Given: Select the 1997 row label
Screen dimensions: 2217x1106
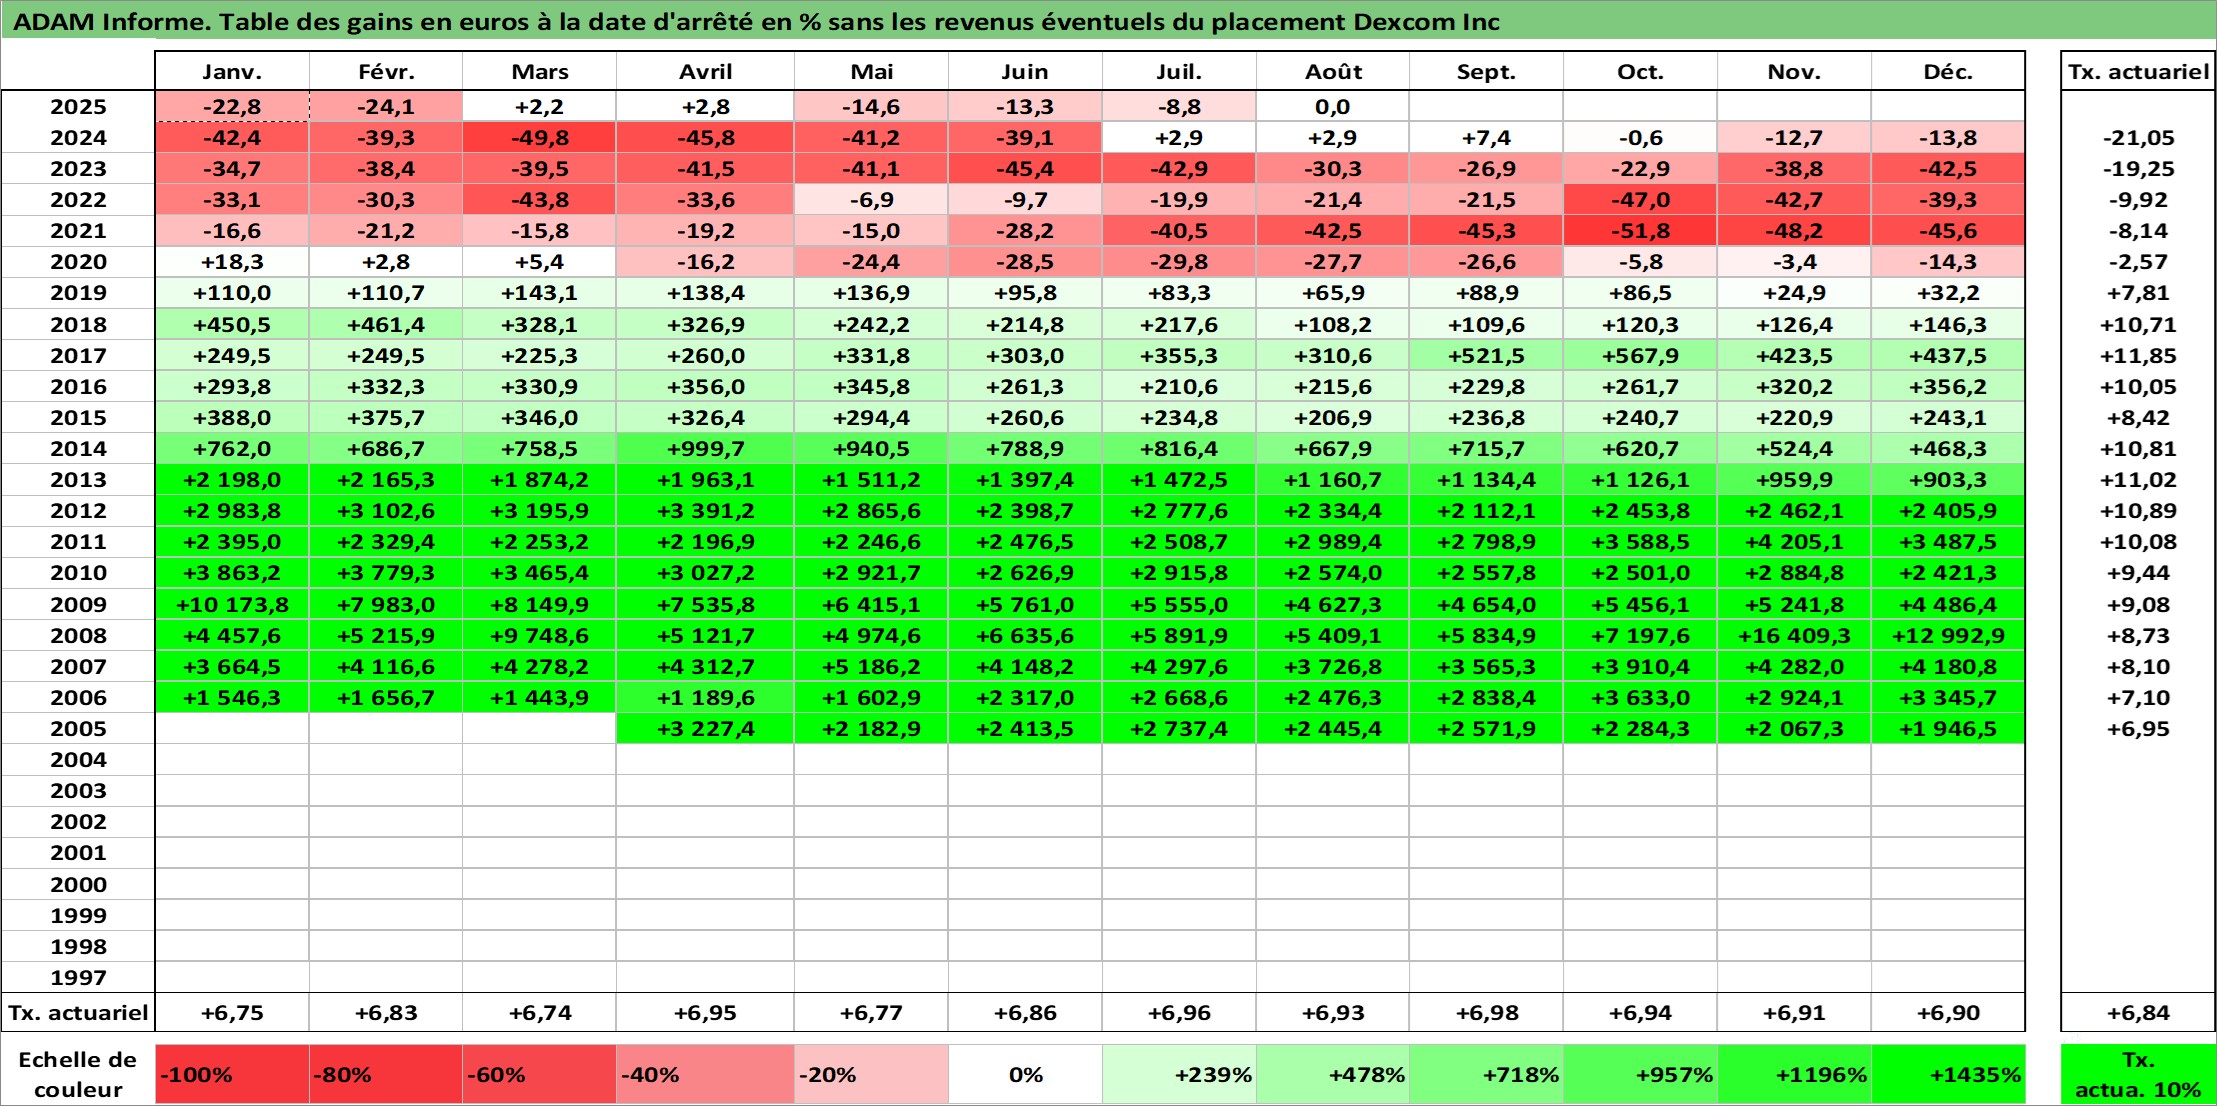Looking at the screenshot, I should coord(78,977).
